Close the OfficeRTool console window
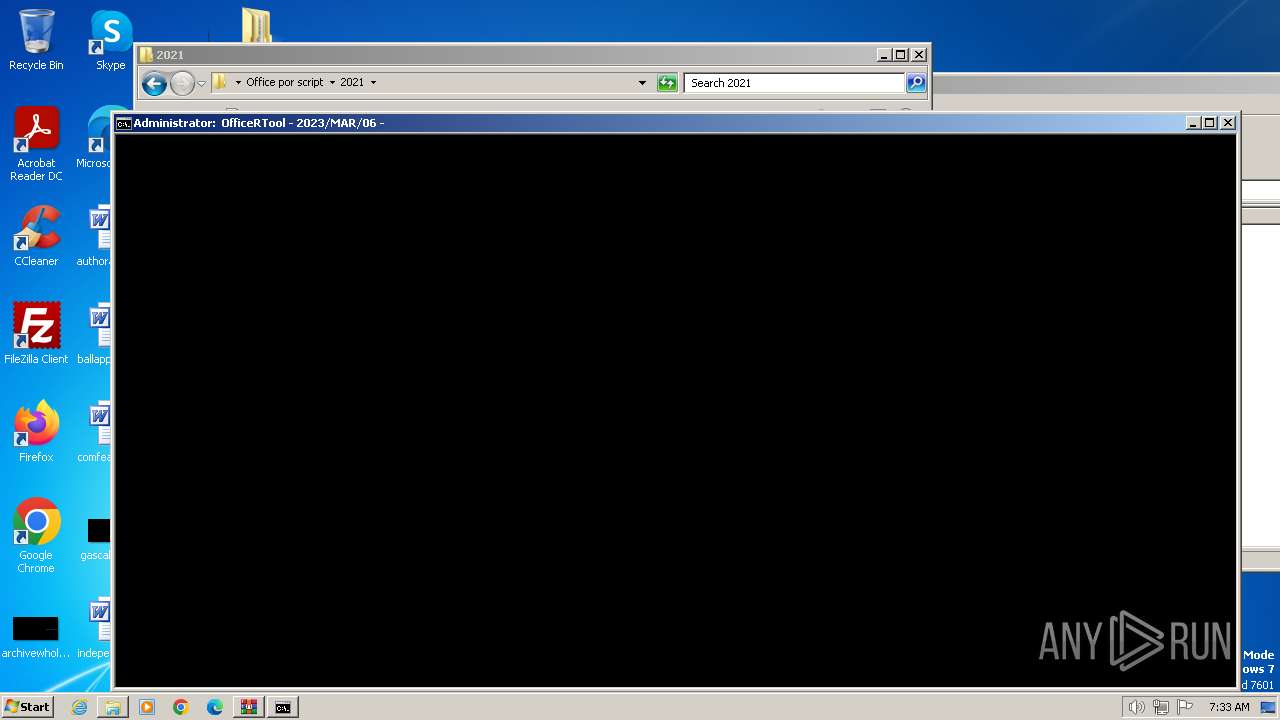Screen dimensions: 1280x720 coord(1228,123)
